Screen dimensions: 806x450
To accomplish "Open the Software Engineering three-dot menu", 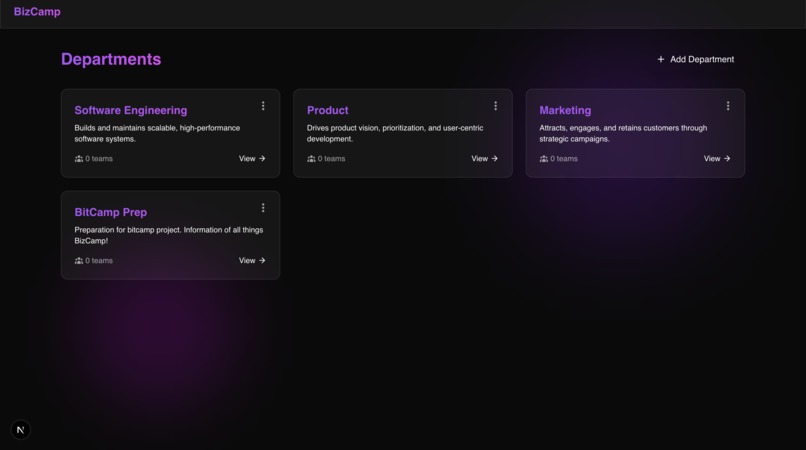I will tap(263, 106).
